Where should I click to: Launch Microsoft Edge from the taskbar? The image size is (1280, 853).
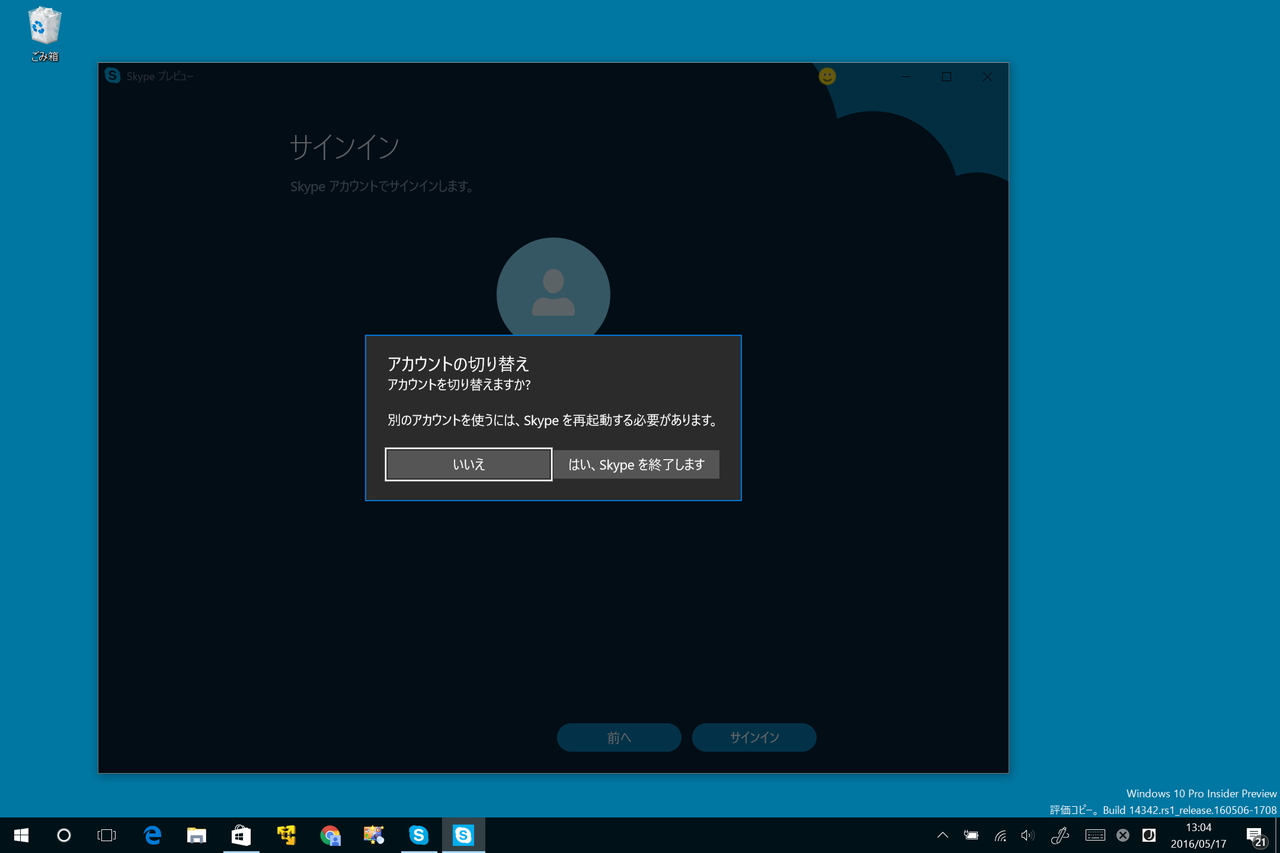[152, 835]
